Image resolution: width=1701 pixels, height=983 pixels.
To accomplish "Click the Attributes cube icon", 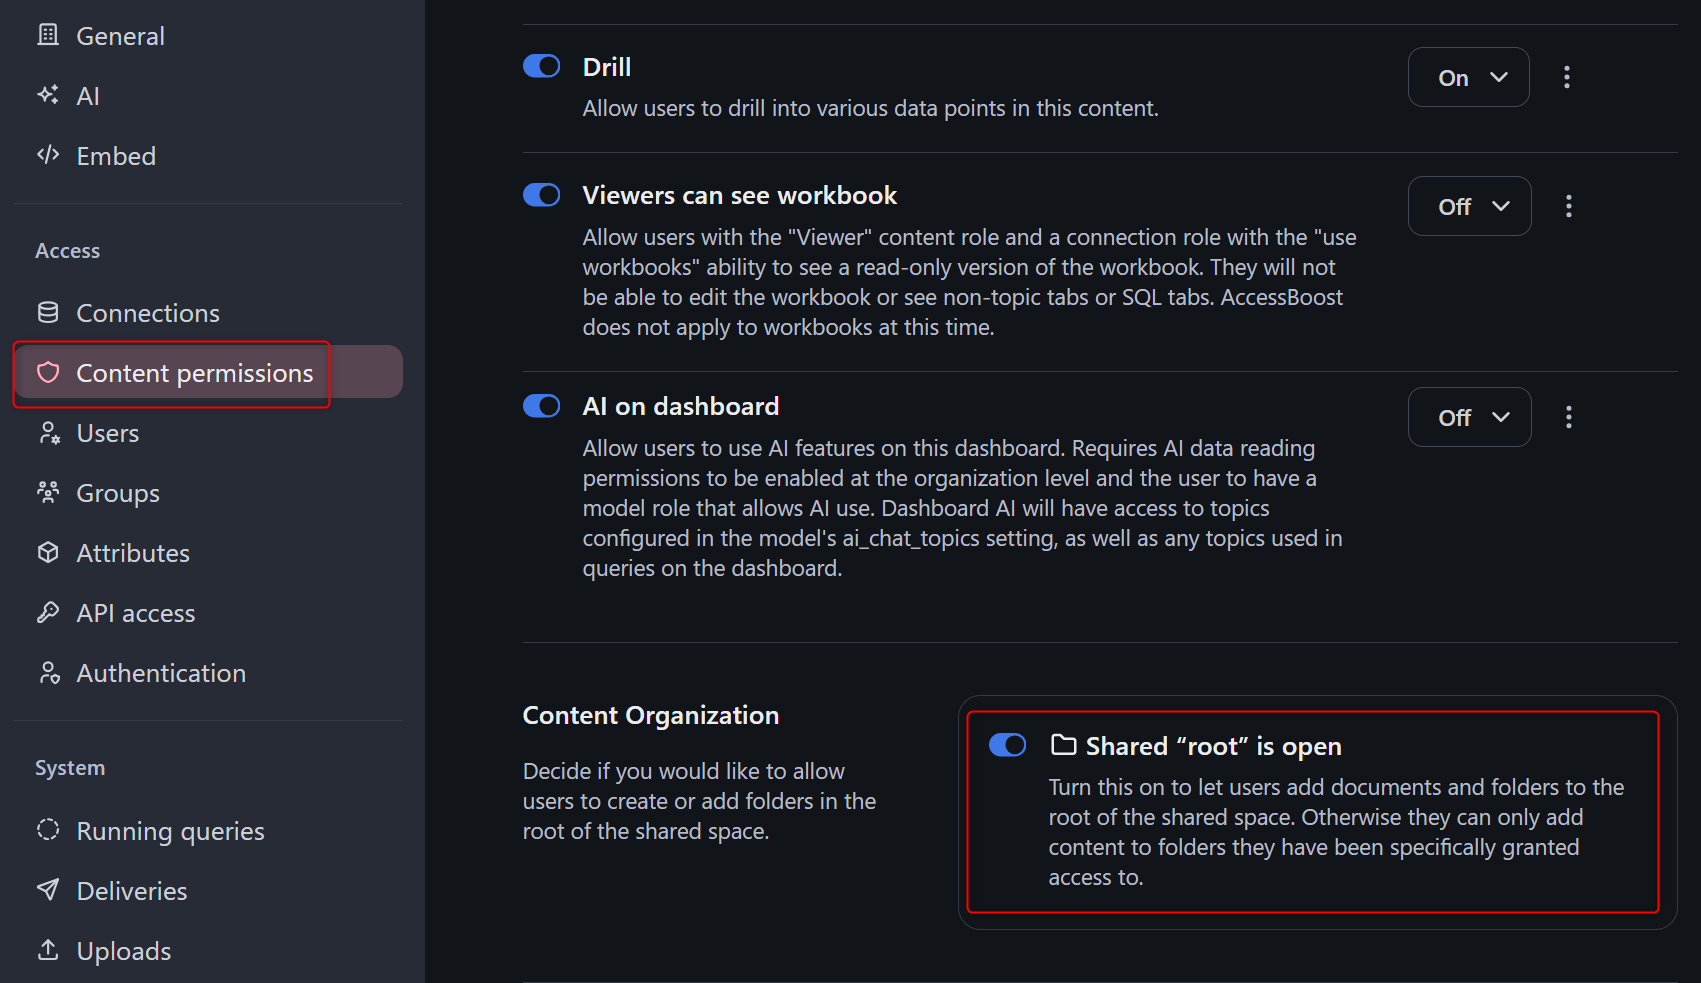I will tap(48, 553).
